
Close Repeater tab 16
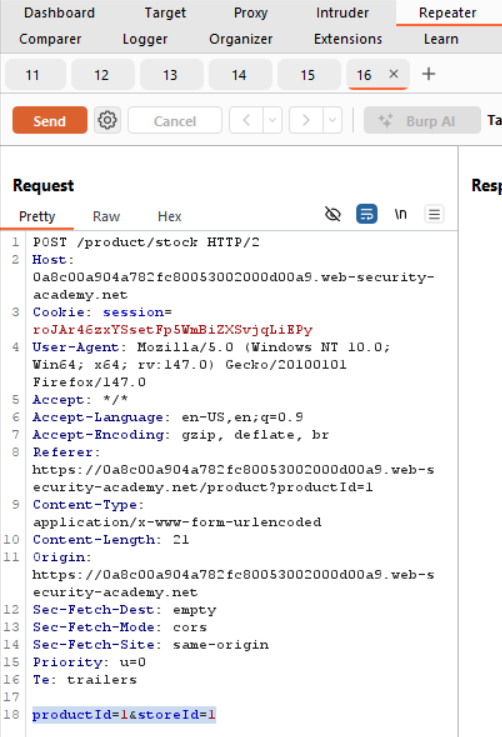coord(394,74)
